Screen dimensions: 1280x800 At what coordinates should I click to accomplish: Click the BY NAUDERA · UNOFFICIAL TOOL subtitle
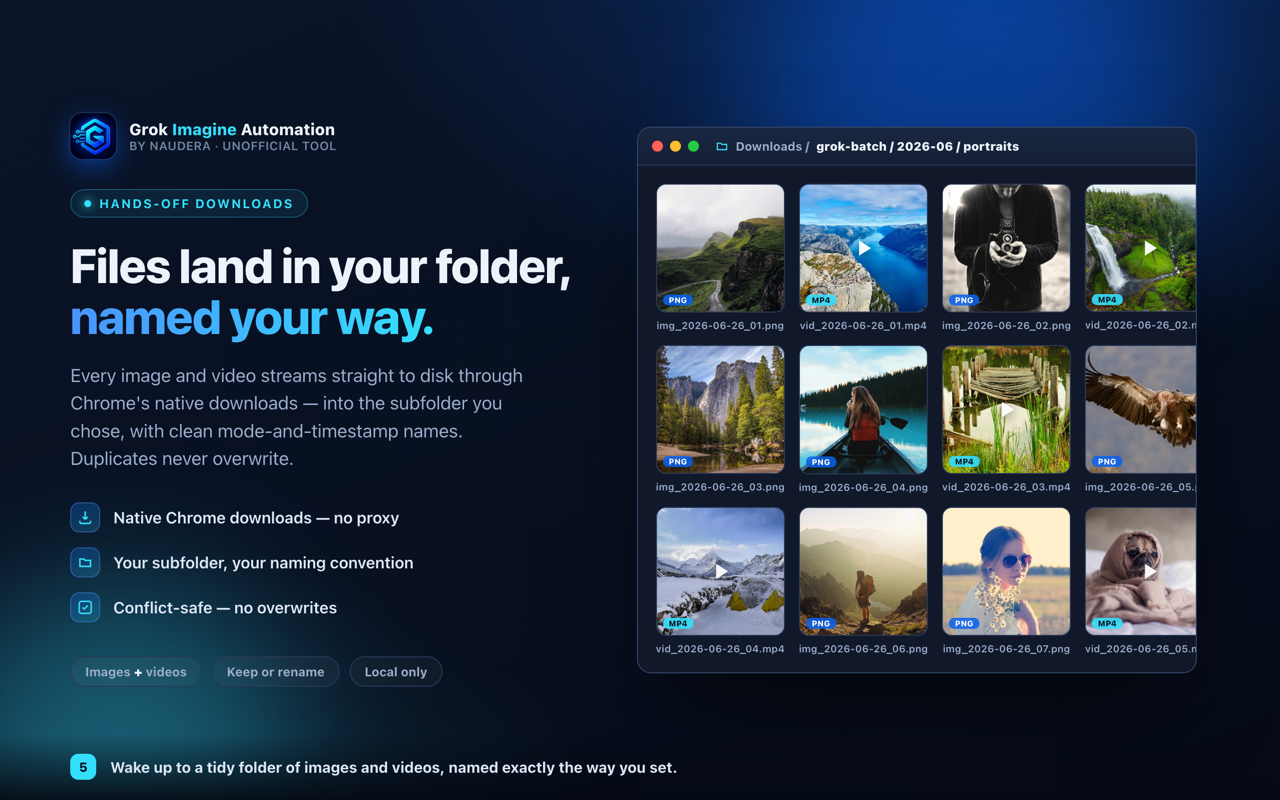(232, 146)
